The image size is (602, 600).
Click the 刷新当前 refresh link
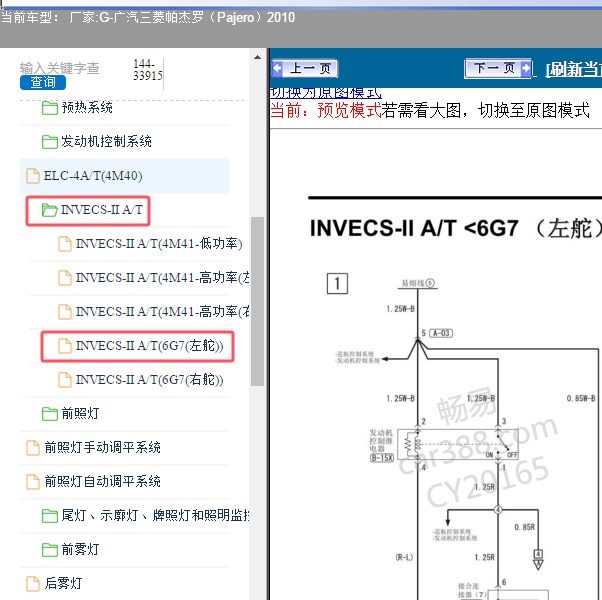click(x=574, y=69)
